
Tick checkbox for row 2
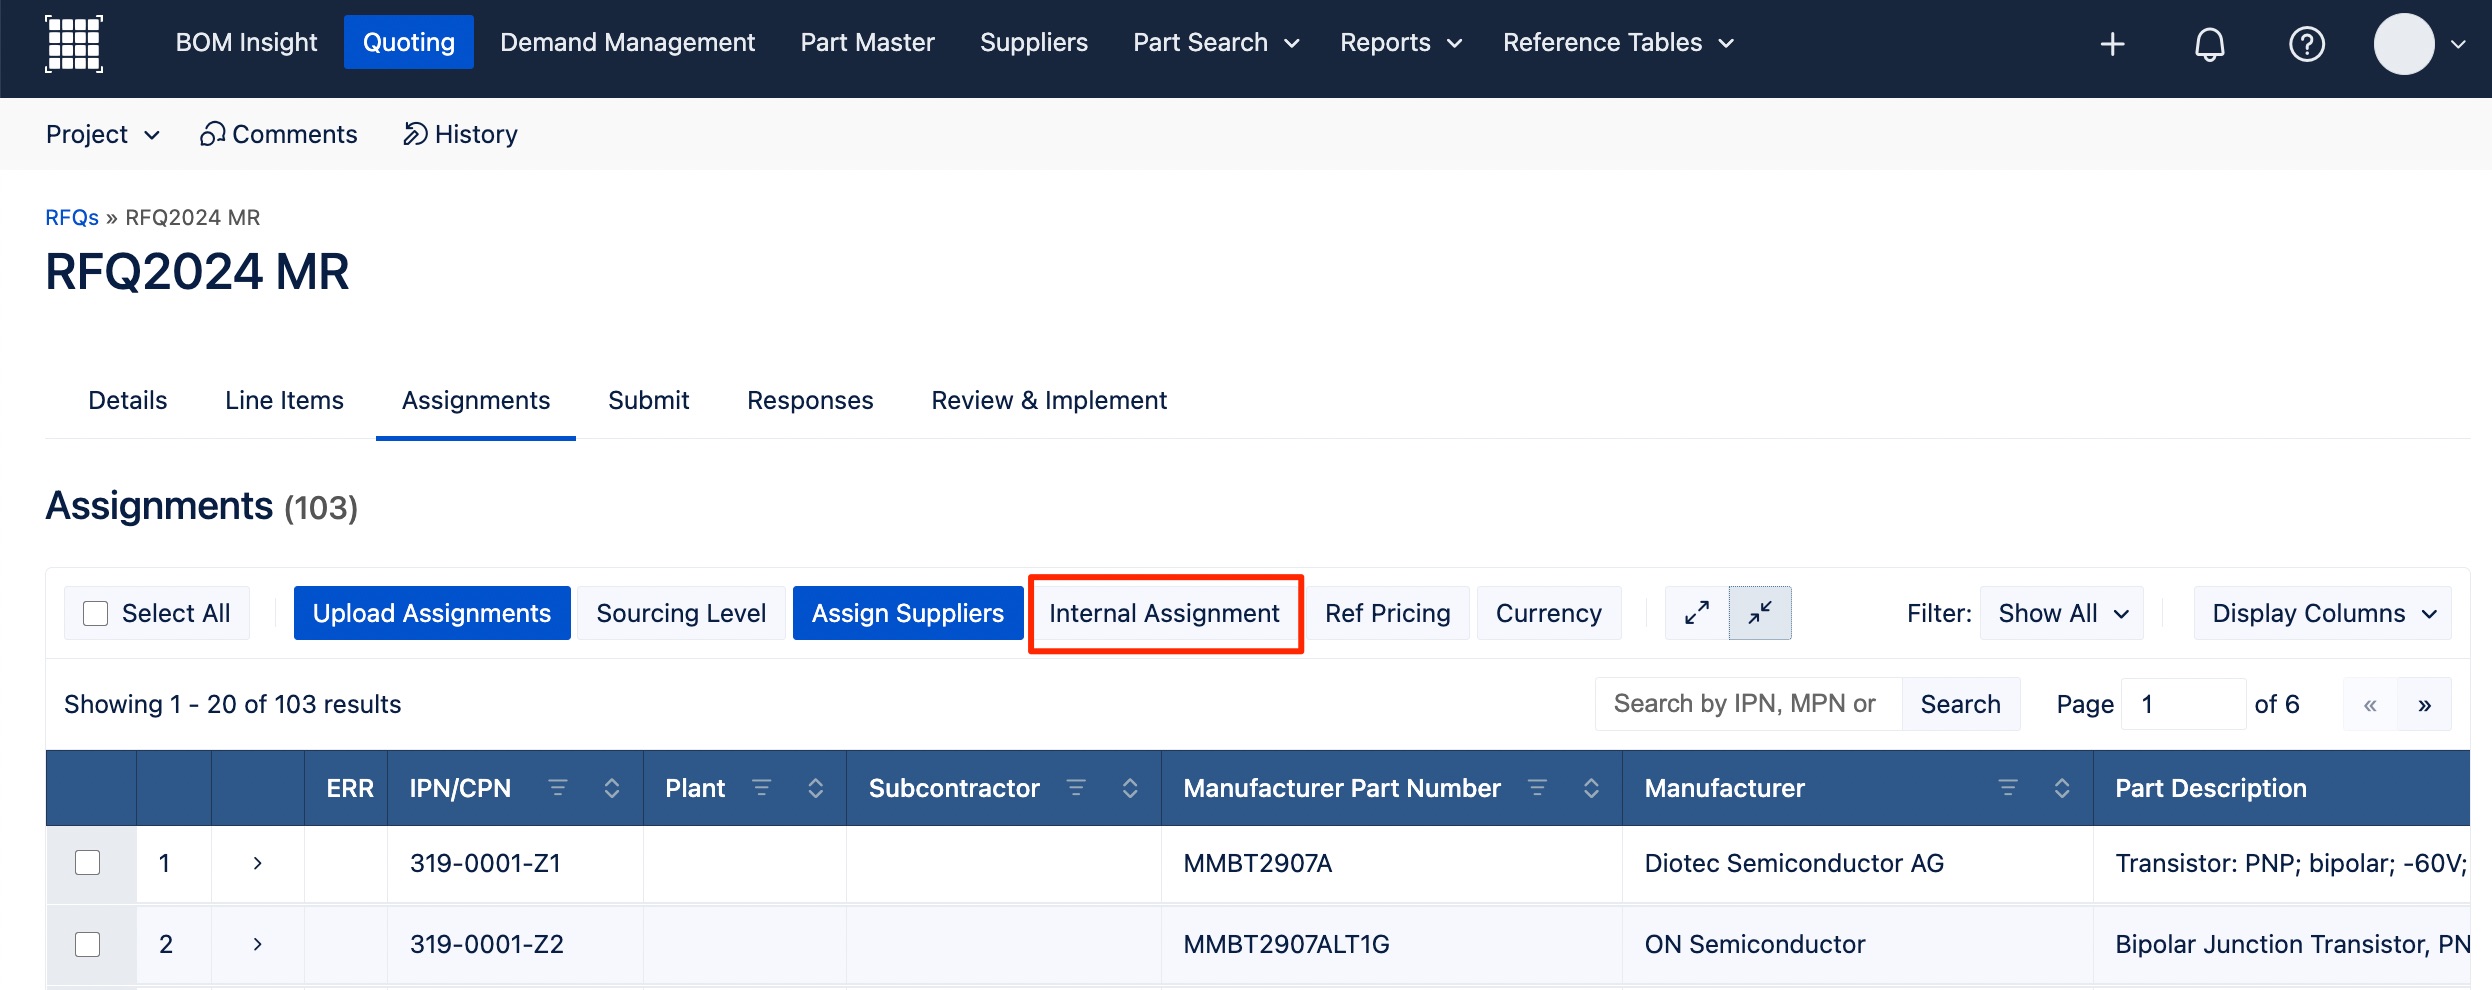click(x=88, y=944)
